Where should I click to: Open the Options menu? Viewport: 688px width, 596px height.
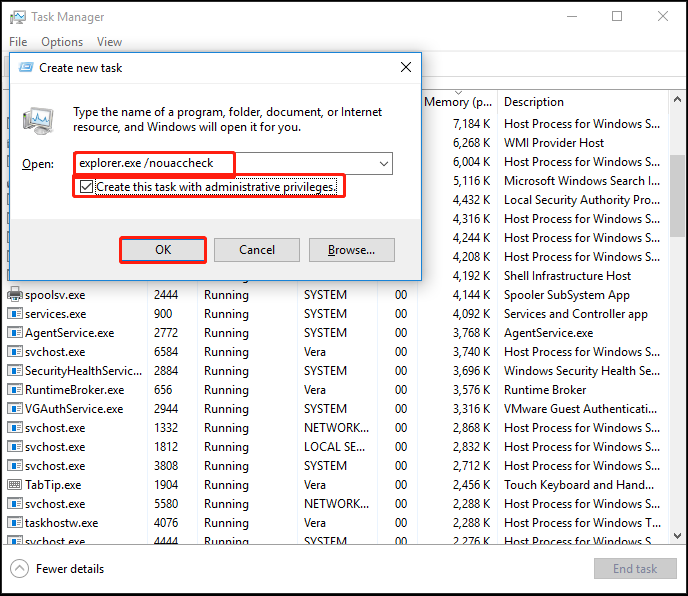(x=62, y=42)
